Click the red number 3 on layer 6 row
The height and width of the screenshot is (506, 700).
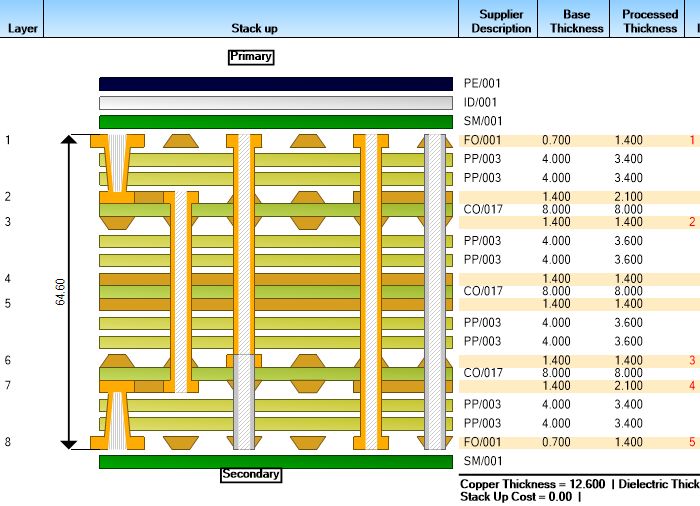coord(692,360)
